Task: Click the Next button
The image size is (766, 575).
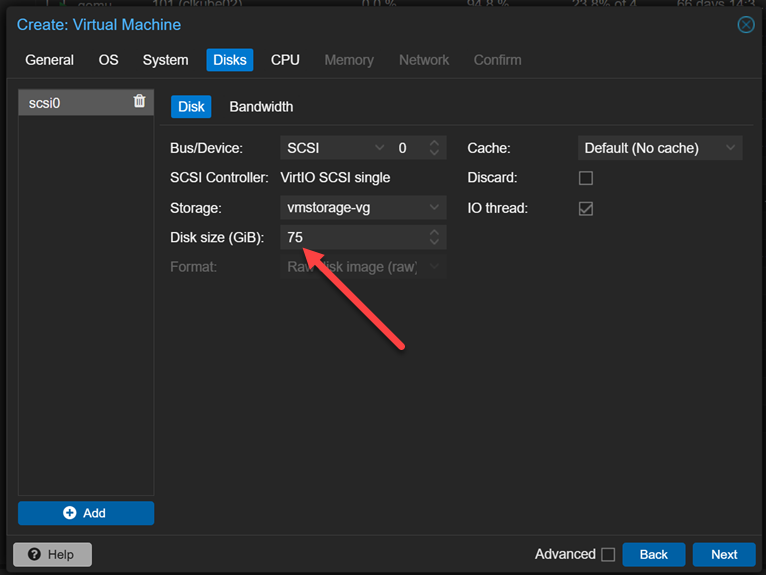Action: click(x=724, y=554)
